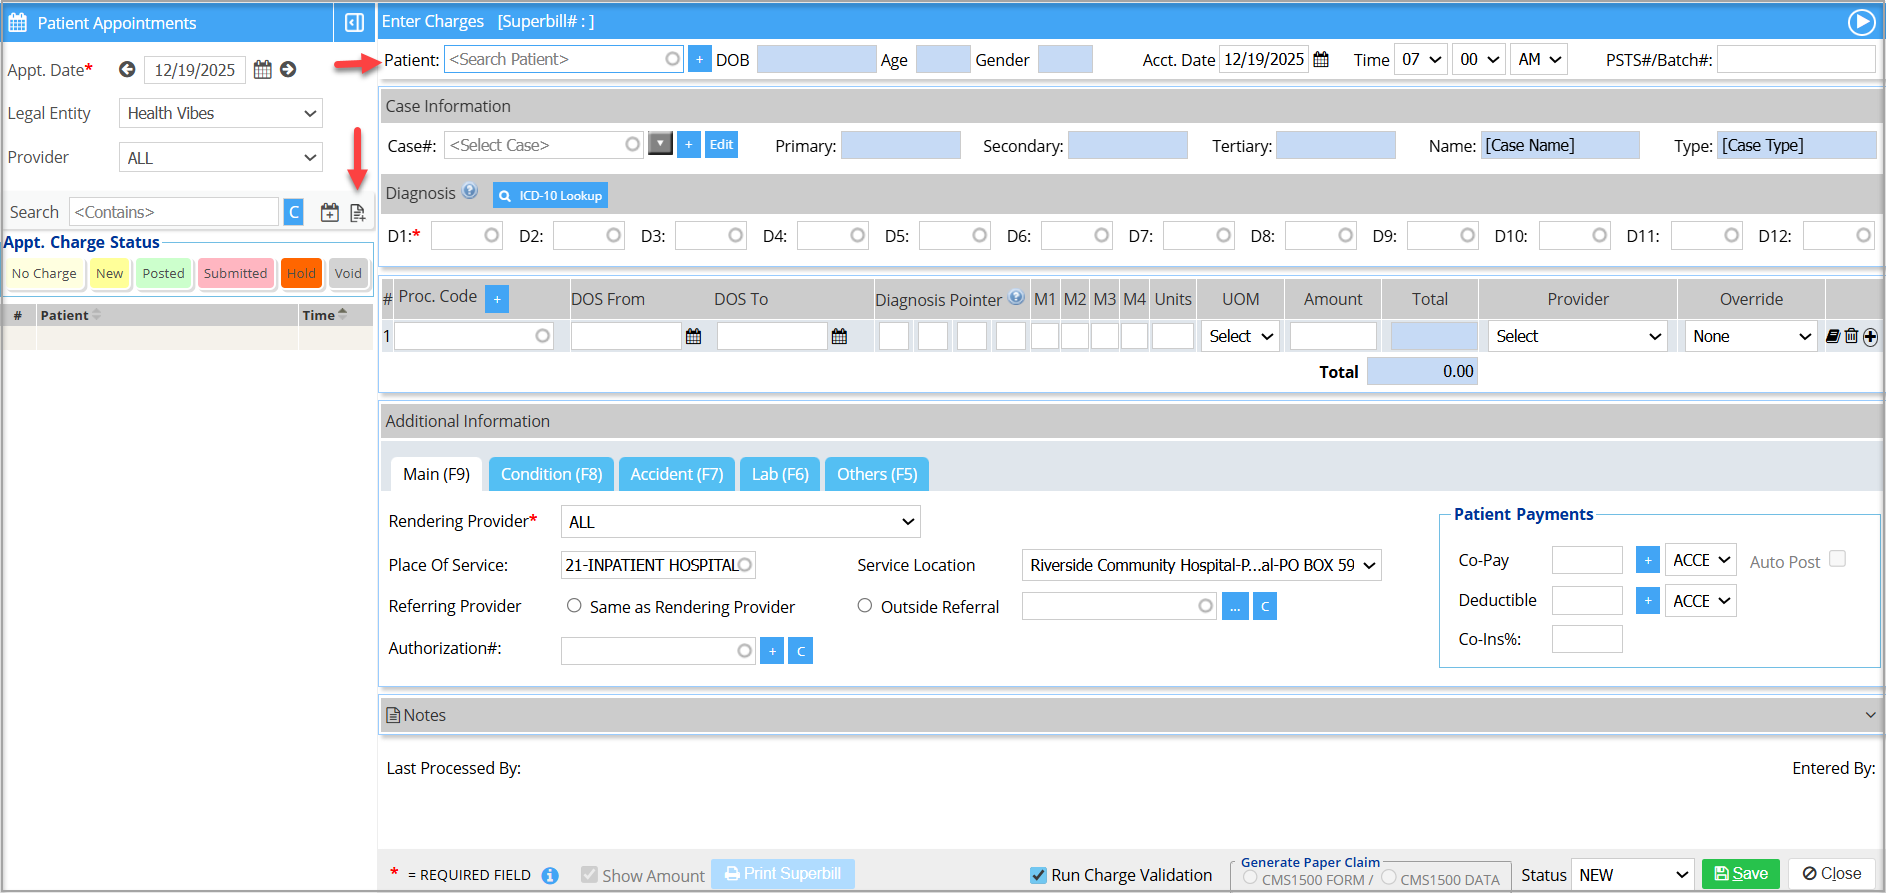The width and height of the screenshot is (1886, 893).
Task: Select Same as Rendering Provider option
Action: click(x=574, y=605)
